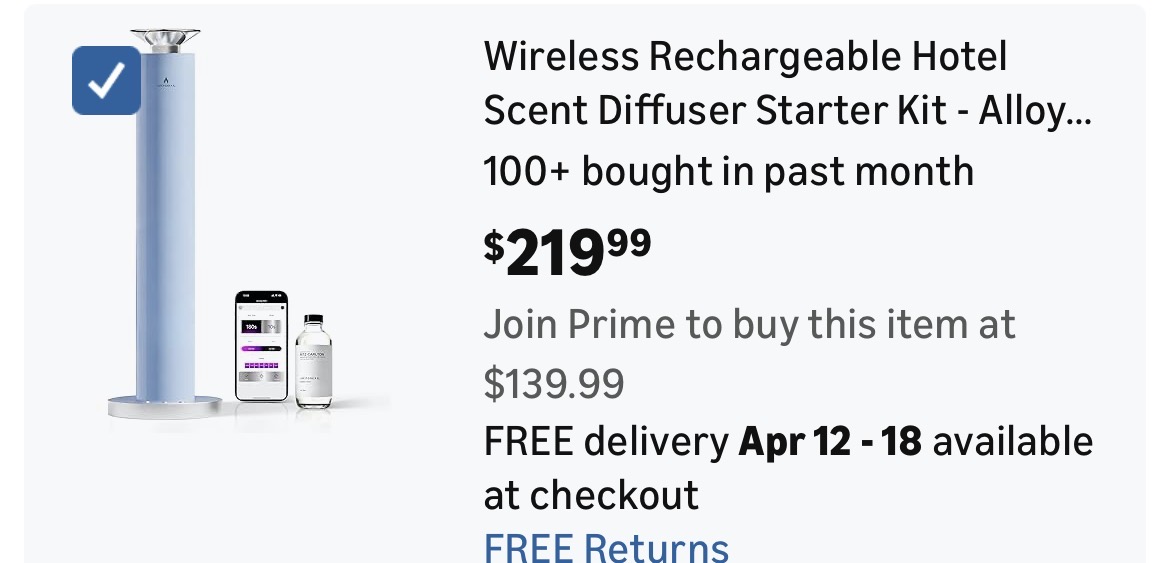Click the bold $219.99 price
The height and width of the screenshot is (563, 1170).
pyautogui.click(x=567, y=254)
